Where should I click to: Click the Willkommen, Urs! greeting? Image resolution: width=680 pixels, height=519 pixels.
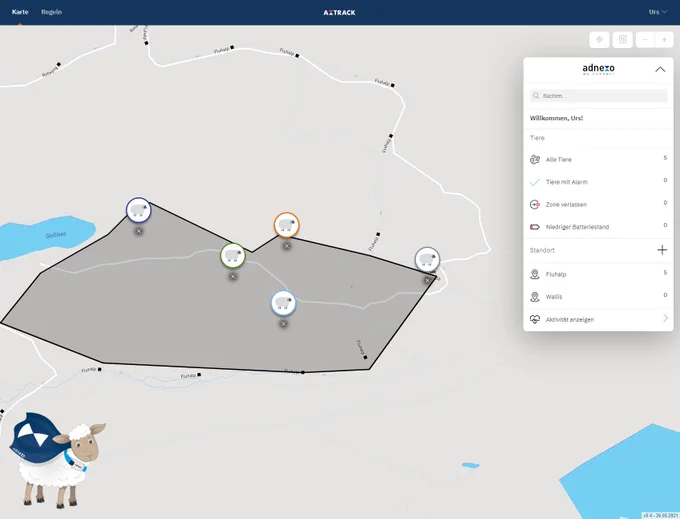pos(556,118)
